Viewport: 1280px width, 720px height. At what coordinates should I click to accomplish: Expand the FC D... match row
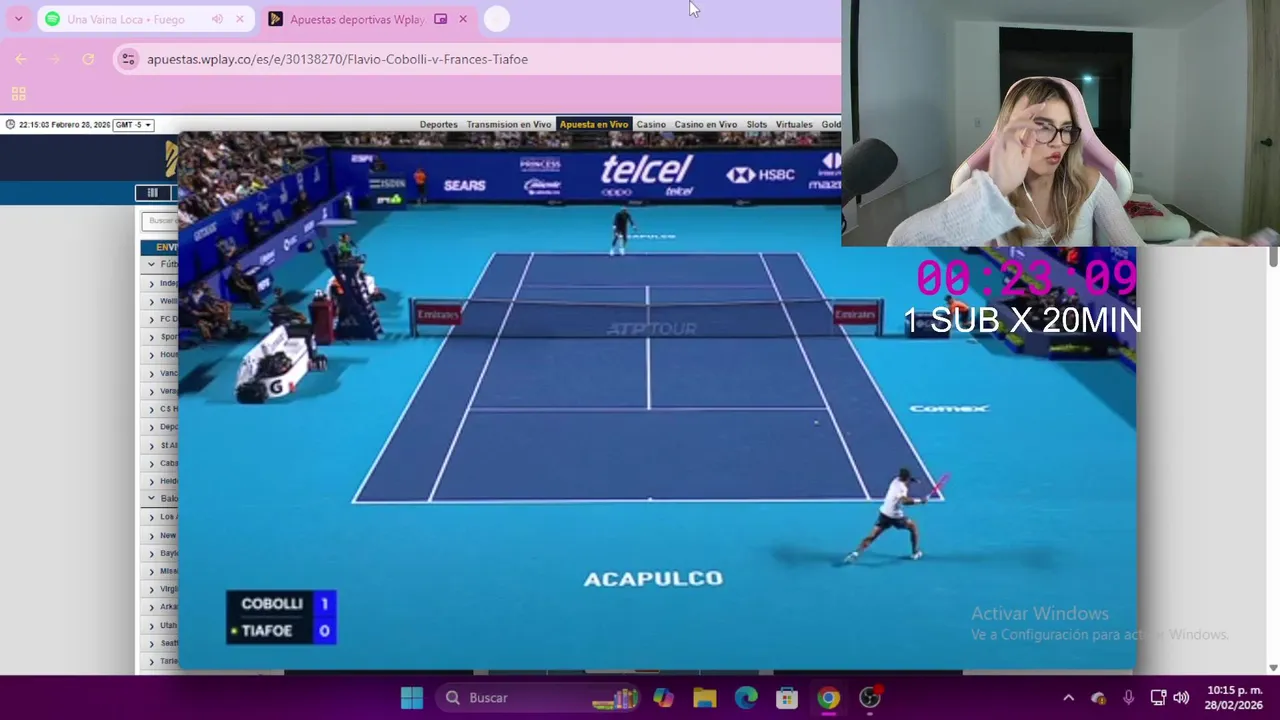coord(151,320)
